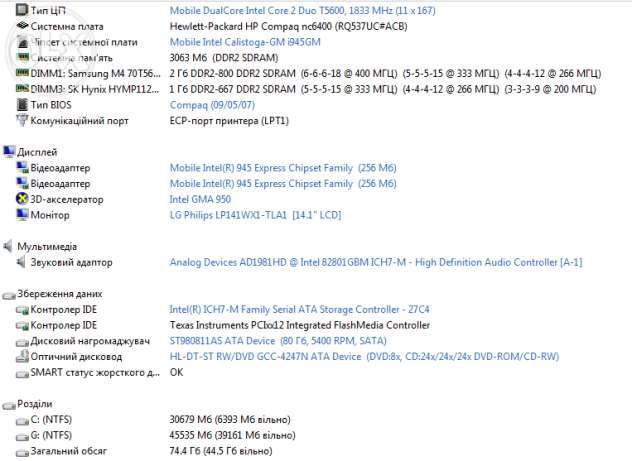Select the DIMM1: Samsung M4 70T56... label
Screen dimensions: 632x461
[96, 73]
